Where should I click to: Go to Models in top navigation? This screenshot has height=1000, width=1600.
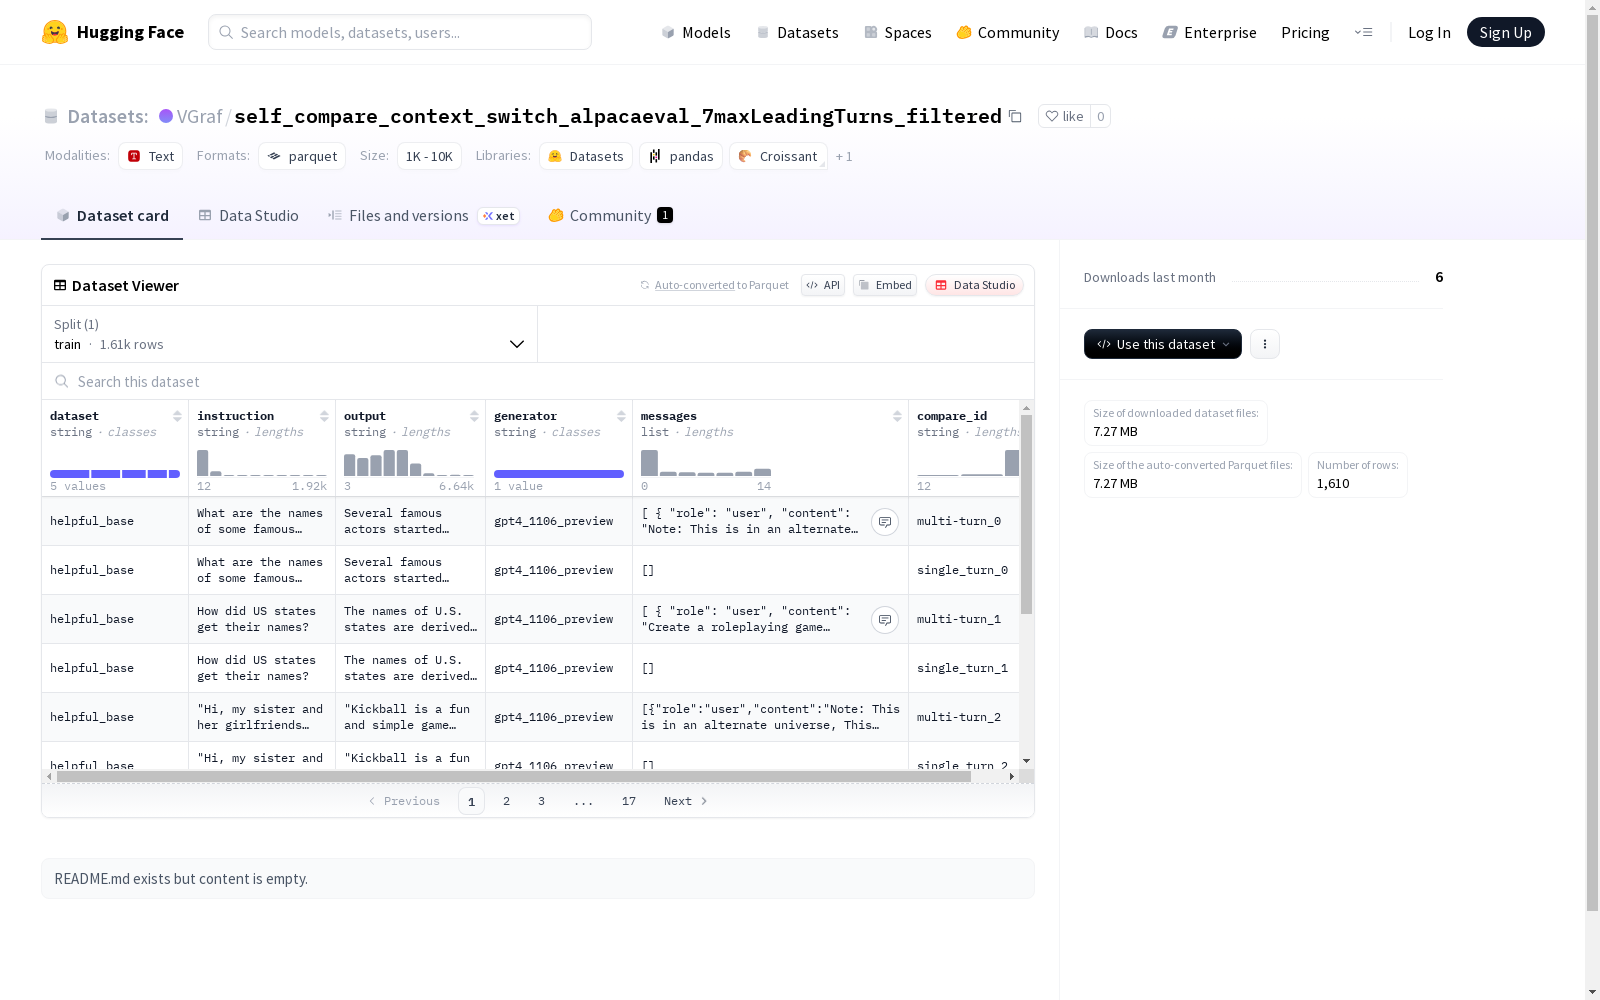[696, 32]
